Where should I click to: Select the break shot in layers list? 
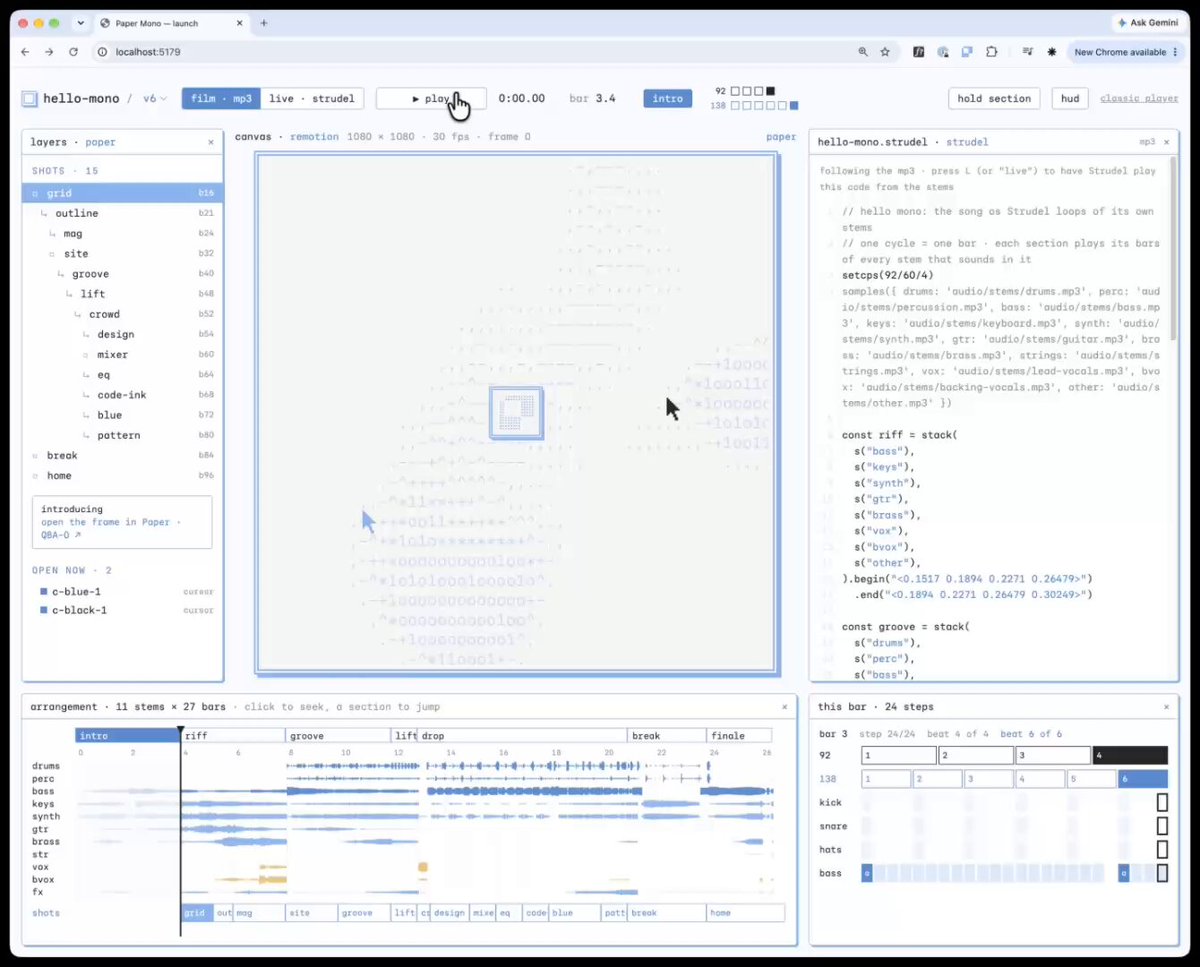[123, 456]
